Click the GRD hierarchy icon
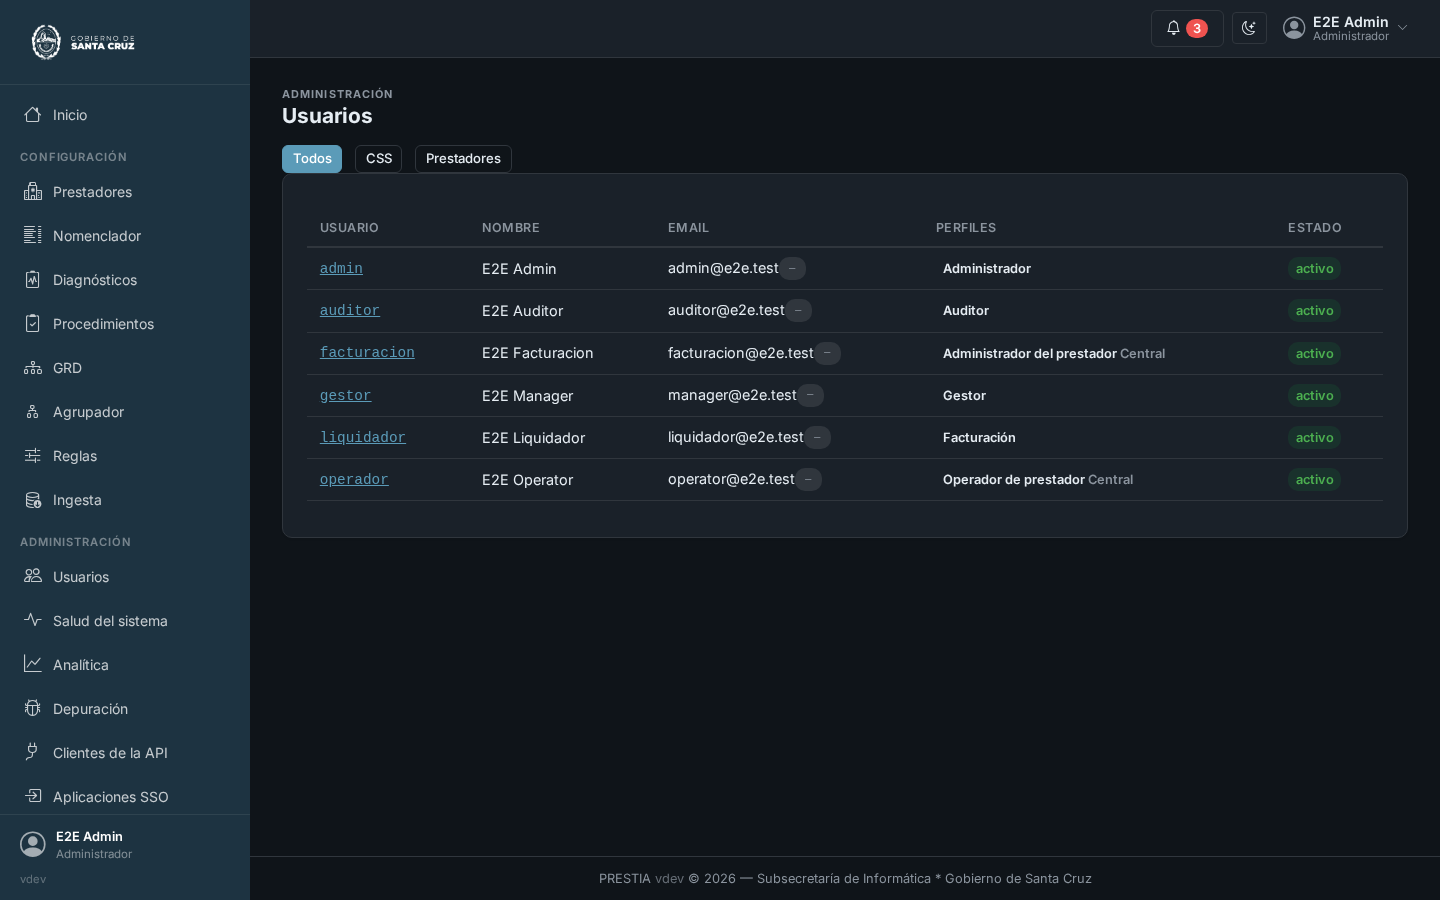The width and height of the screenshot is (1440, 900). [33, 368]
